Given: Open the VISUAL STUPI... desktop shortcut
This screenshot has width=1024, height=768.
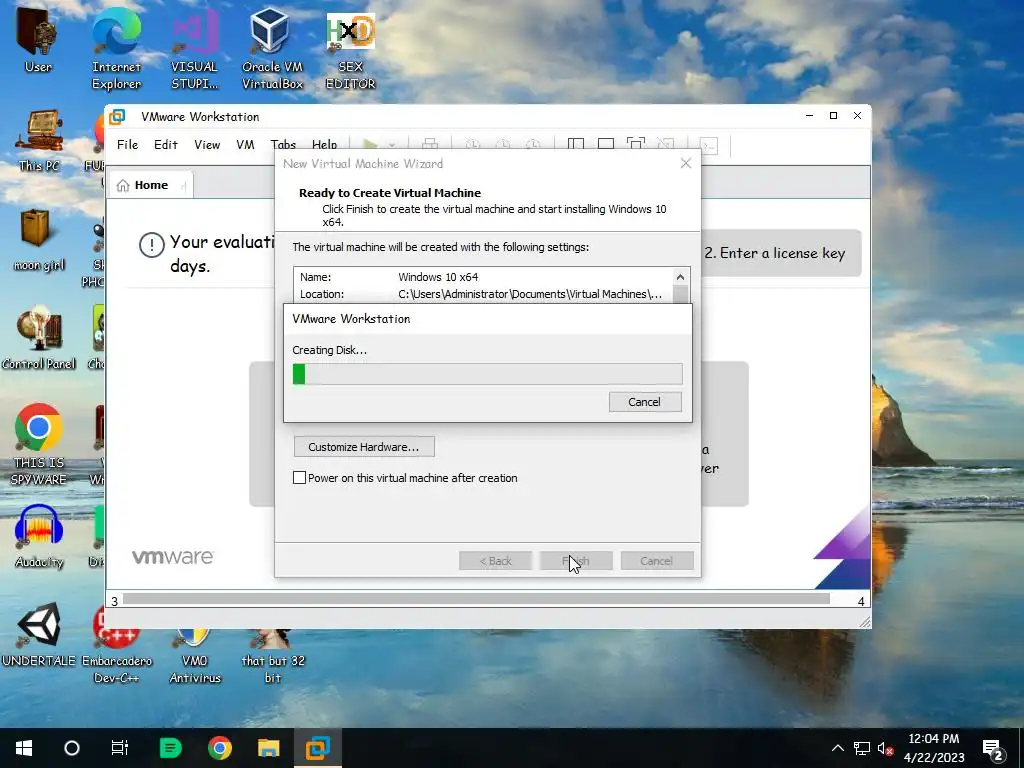Looking at the screenshot, I should point(194,49).
